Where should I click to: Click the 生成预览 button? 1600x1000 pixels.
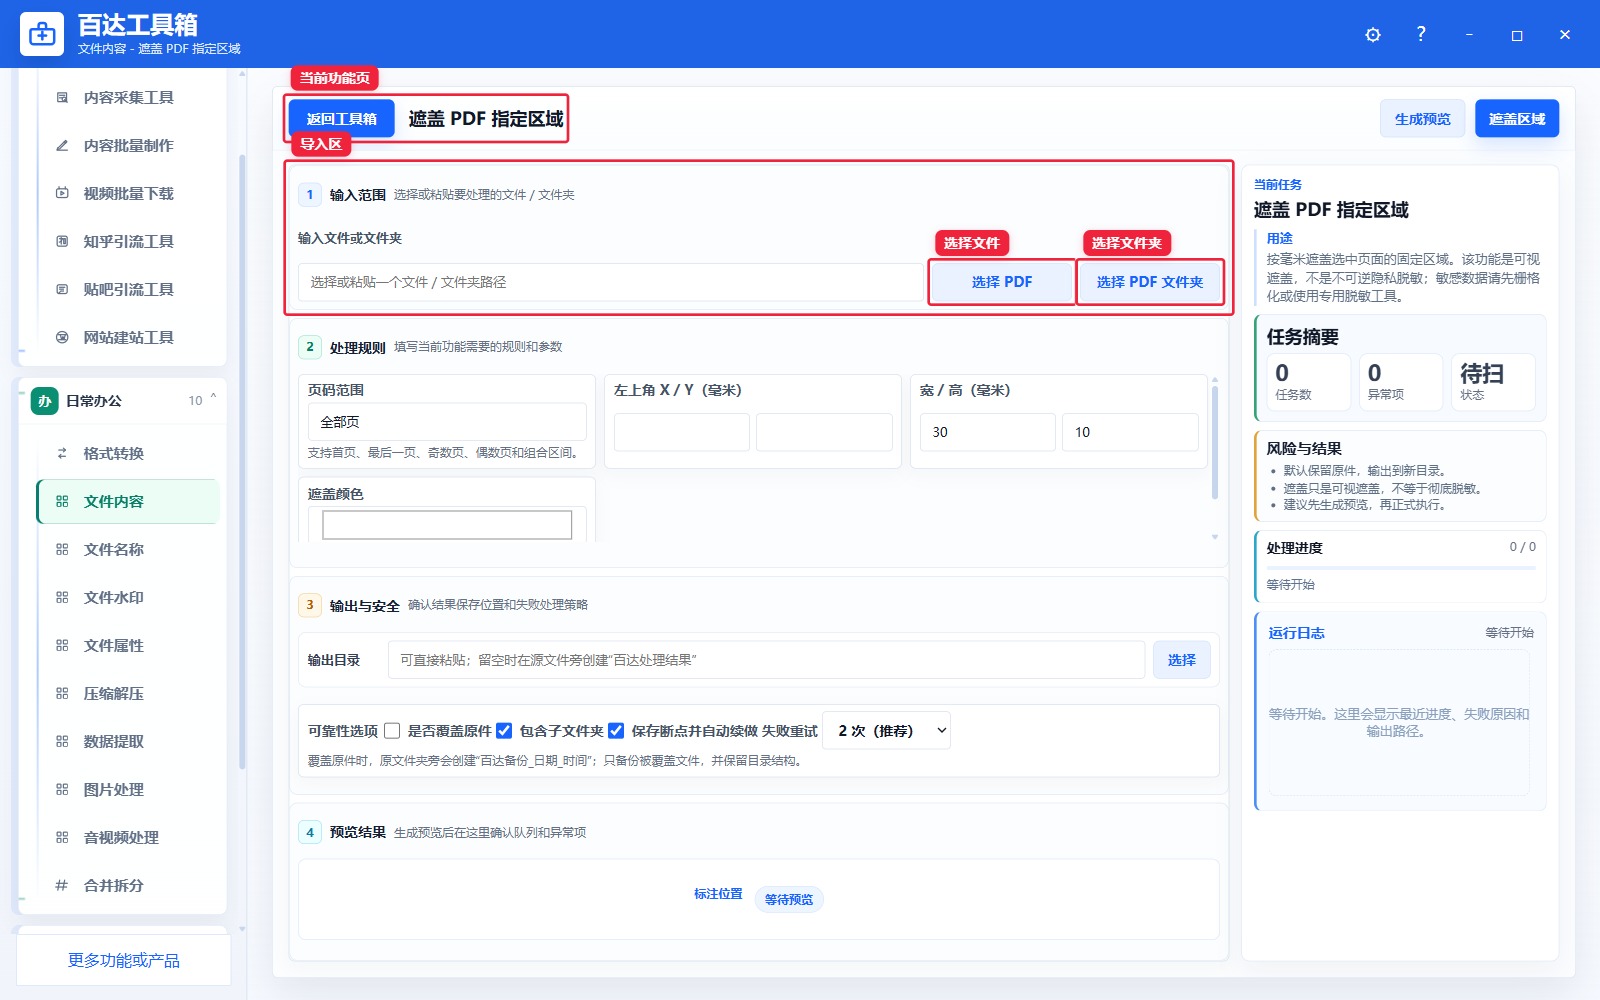coord(1423,119)
